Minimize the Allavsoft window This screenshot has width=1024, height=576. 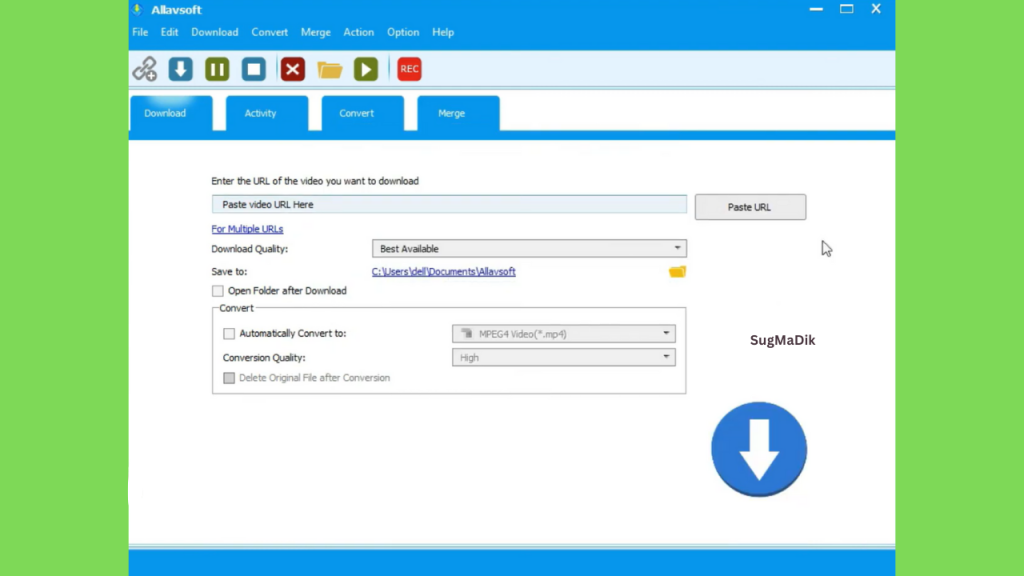[816, 9]
